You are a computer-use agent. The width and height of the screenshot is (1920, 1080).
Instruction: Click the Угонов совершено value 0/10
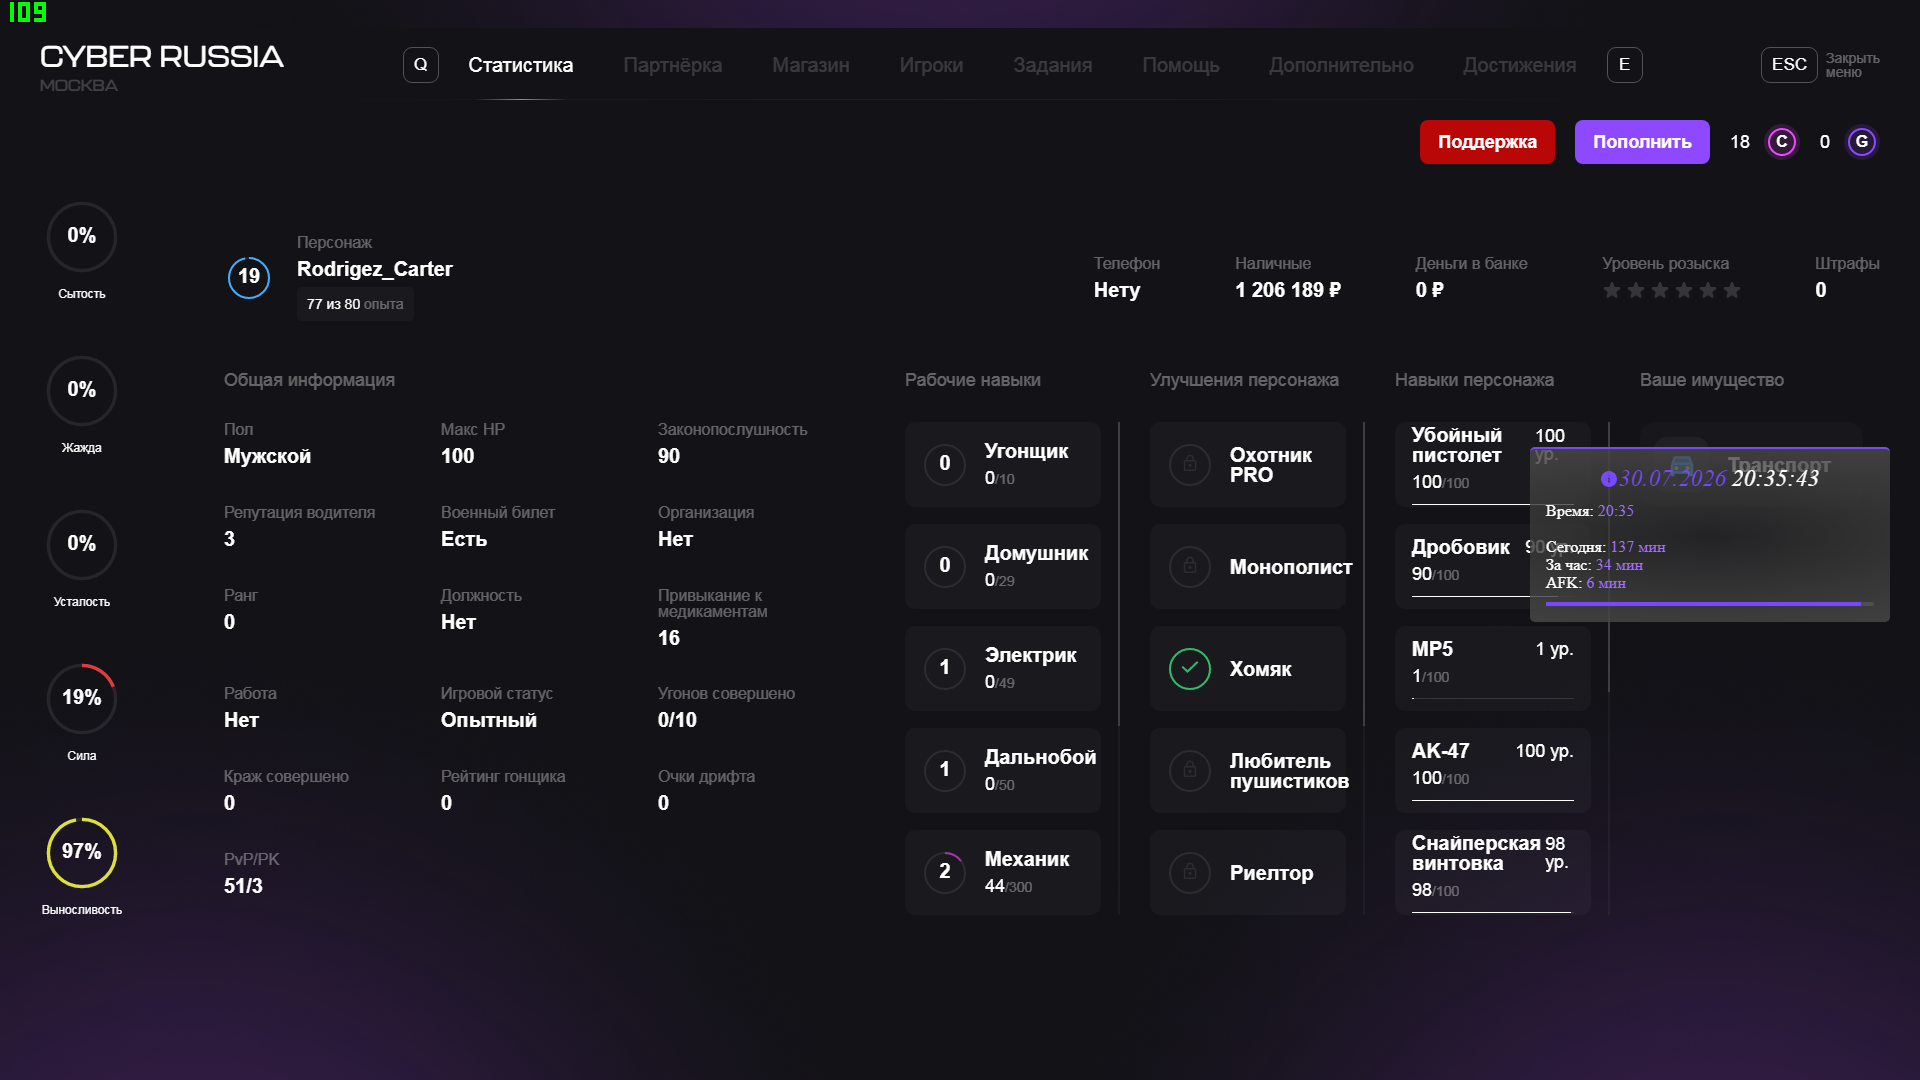click(677, 720)
